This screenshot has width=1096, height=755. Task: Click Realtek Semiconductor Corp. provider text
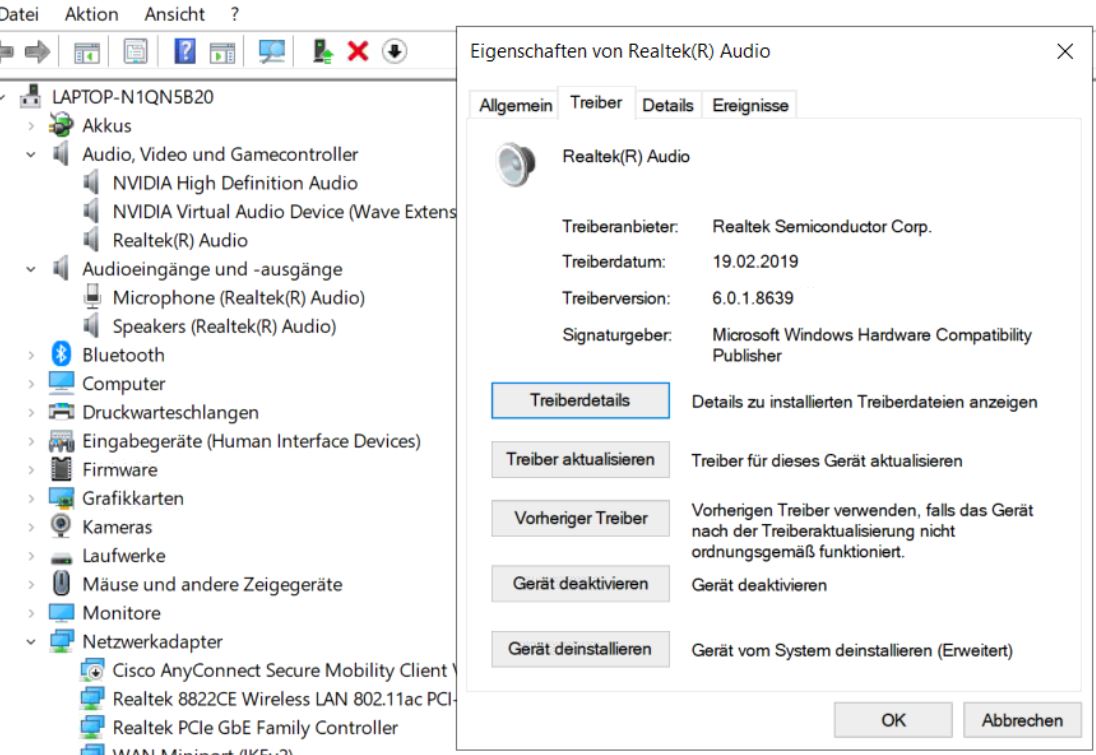(822, 226)
